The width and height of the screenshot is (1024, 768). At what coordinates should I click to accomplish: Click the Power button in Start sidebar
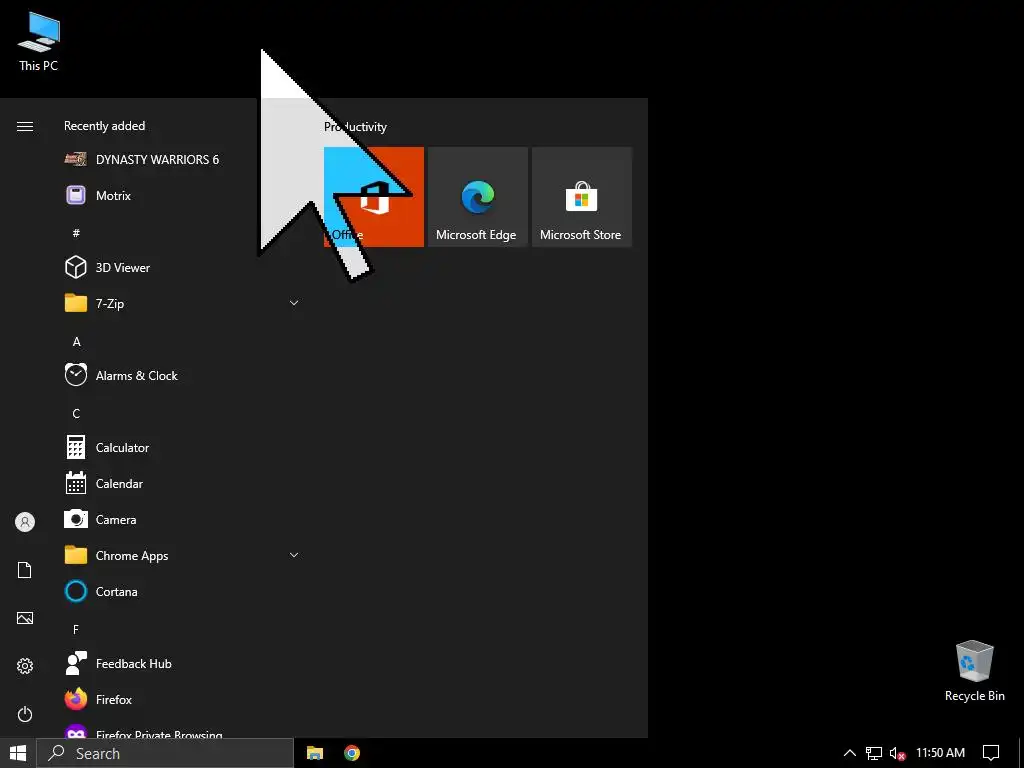tap(25, 714)
